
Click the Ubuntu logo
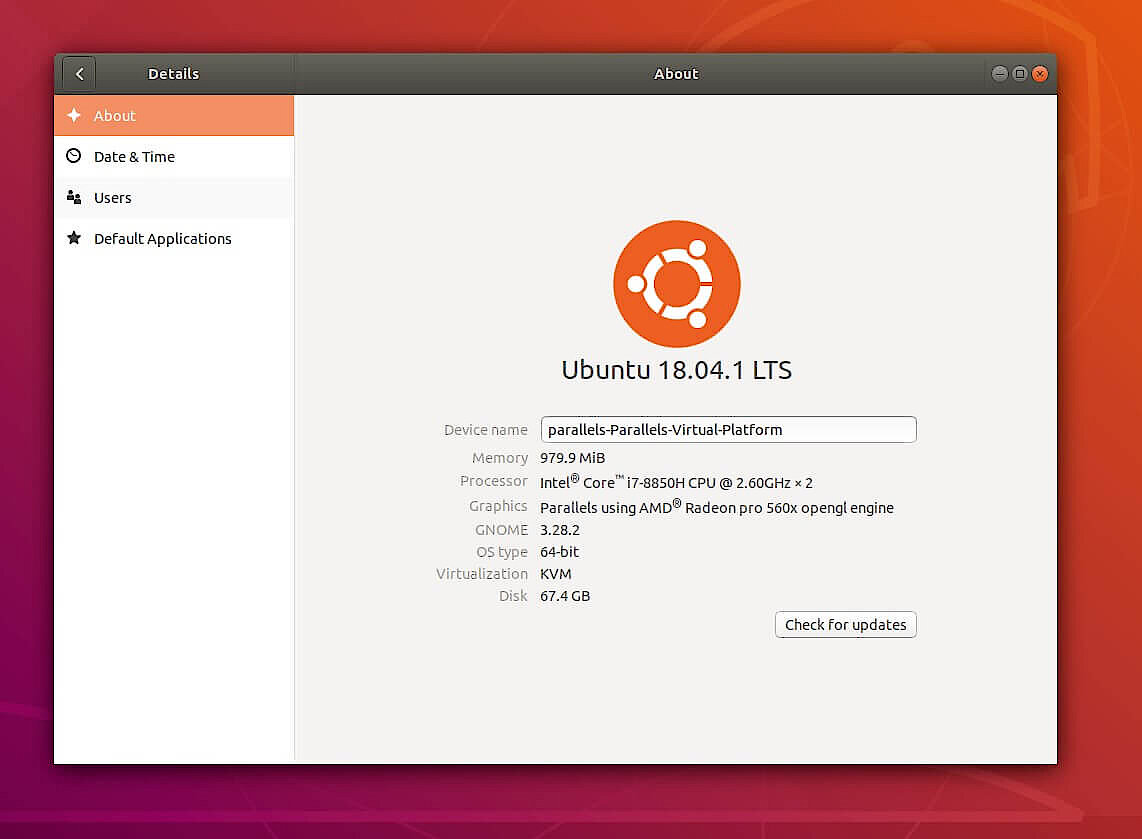[x=676, y=283]
